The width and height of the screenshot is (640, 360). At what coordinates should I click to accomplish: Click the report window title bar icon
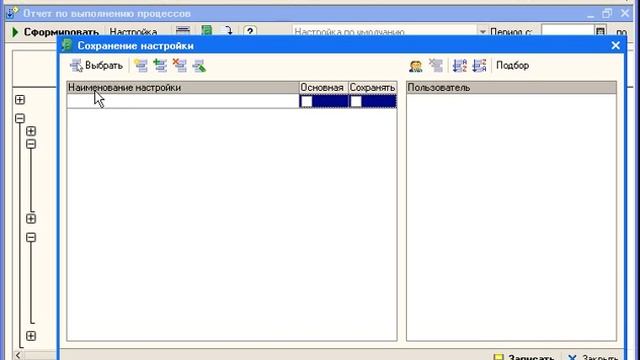[x=12, y=13]
